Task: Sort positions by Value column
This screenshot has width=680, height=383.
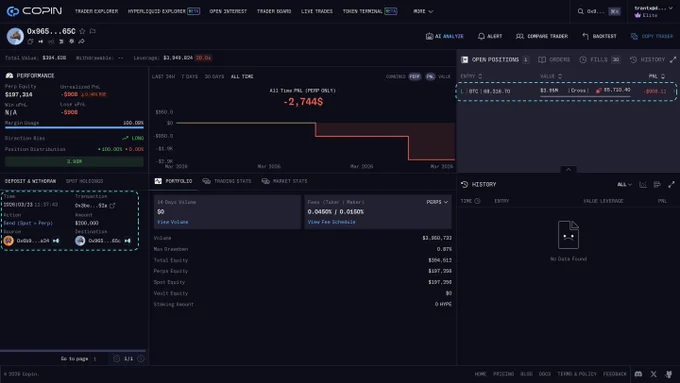Action: pyautogui.click(x=551, y=76)
